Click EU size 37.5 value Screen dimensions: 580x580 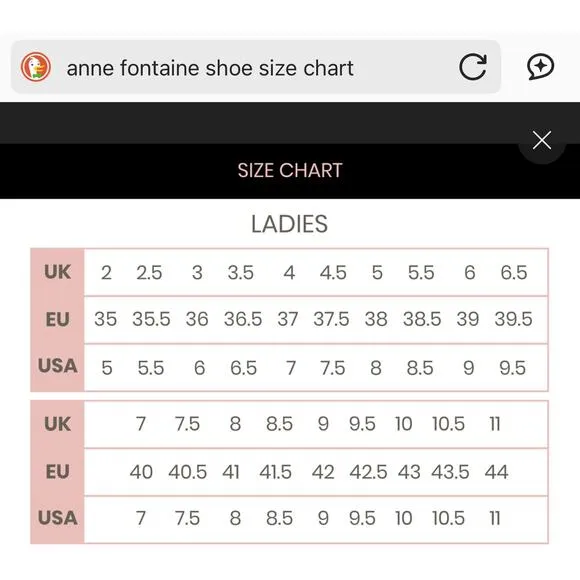click(x=331, y=319)
